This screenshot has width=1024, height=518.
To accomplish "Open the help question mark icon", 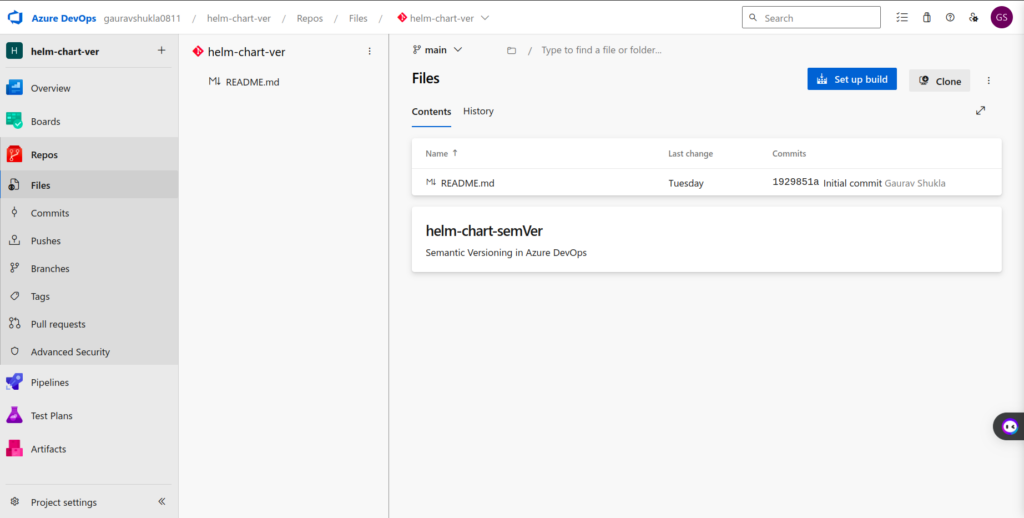I will pos(950,18).
